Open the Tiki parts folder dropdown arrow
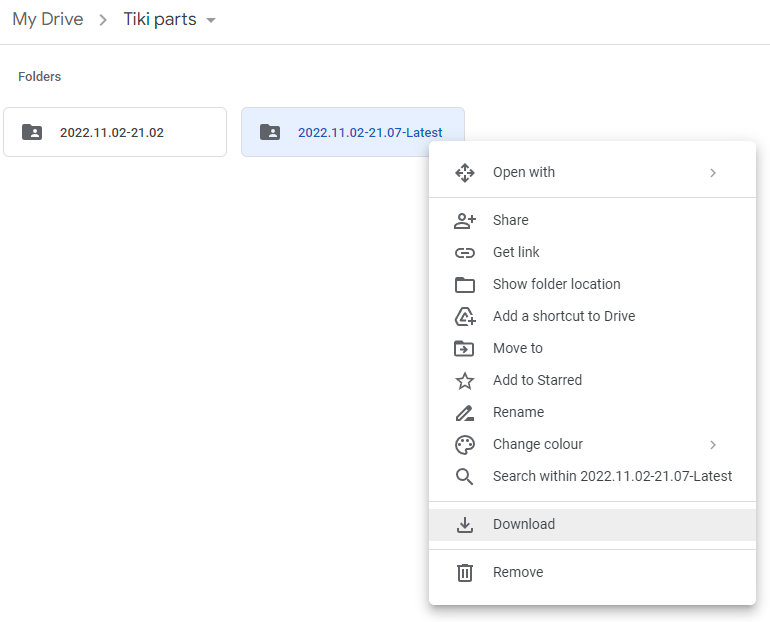Image resolution: width=770 pixels, height=622 pixels. 211,21
